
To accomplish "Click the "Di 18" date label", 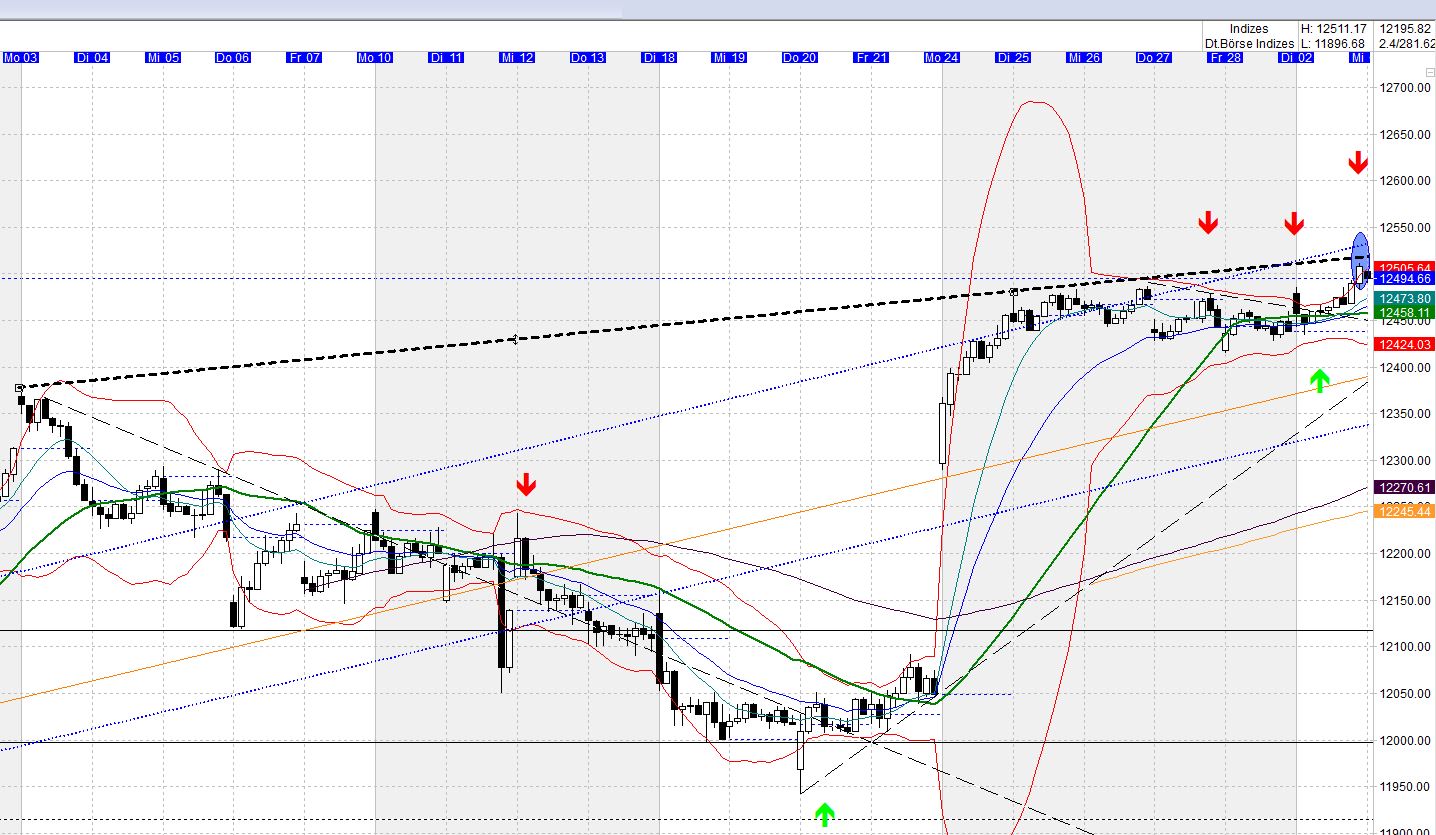I will tap(659, 58).
